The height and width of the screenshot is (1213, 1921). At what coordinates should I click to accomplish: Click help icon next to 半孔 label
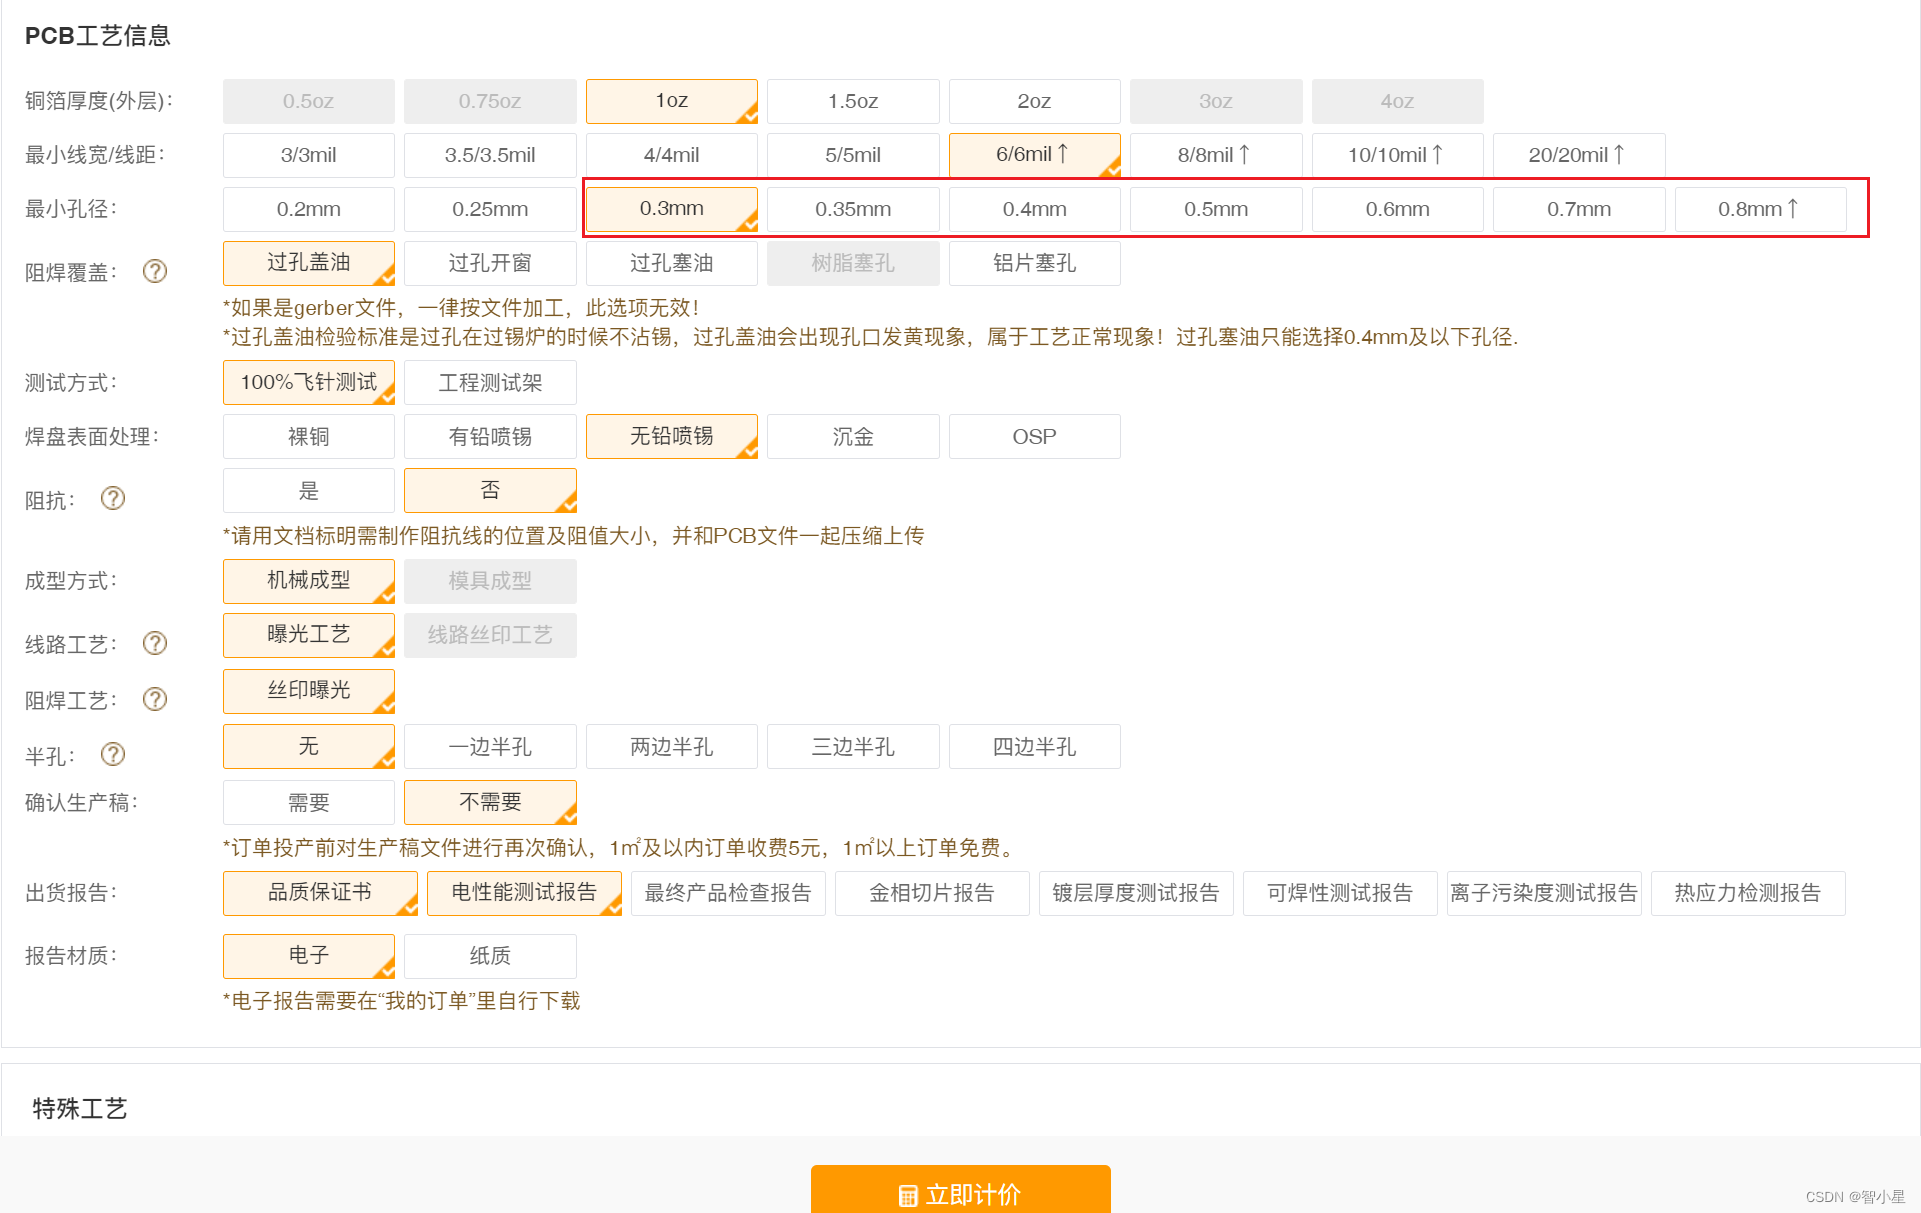[113, 754]
